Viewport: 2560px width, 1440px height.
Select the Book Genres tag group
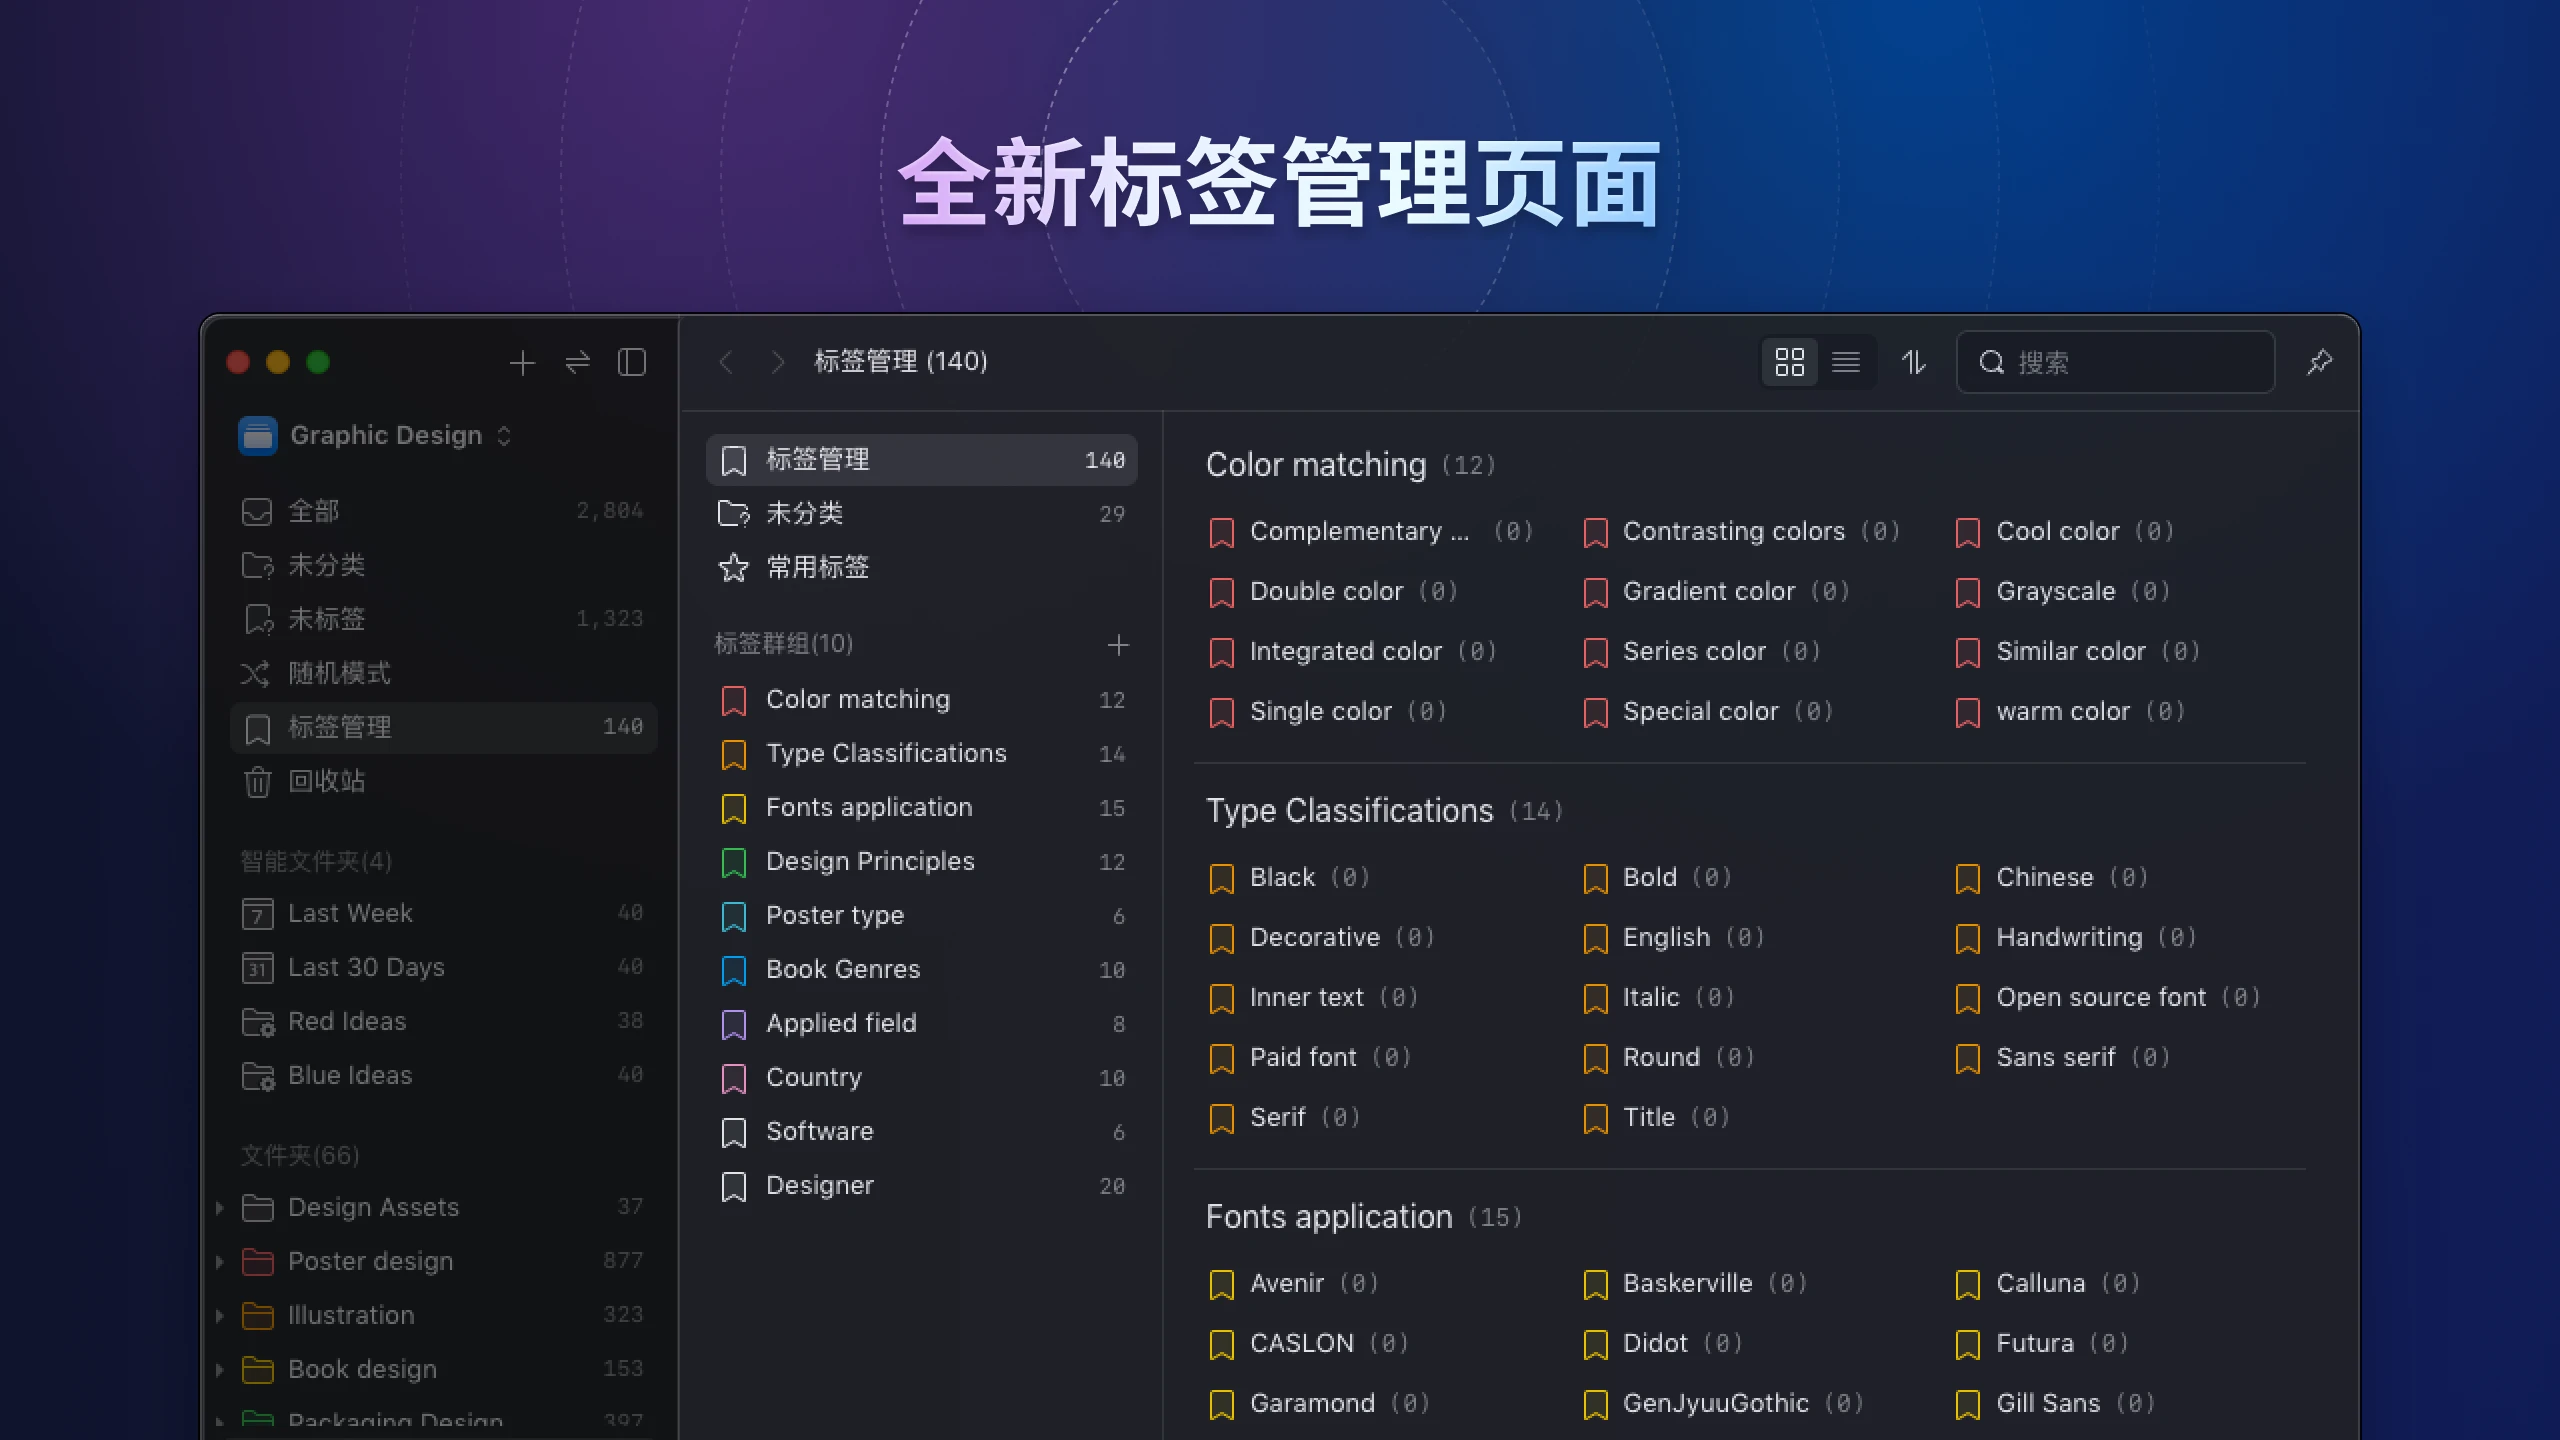coord(921,970)
